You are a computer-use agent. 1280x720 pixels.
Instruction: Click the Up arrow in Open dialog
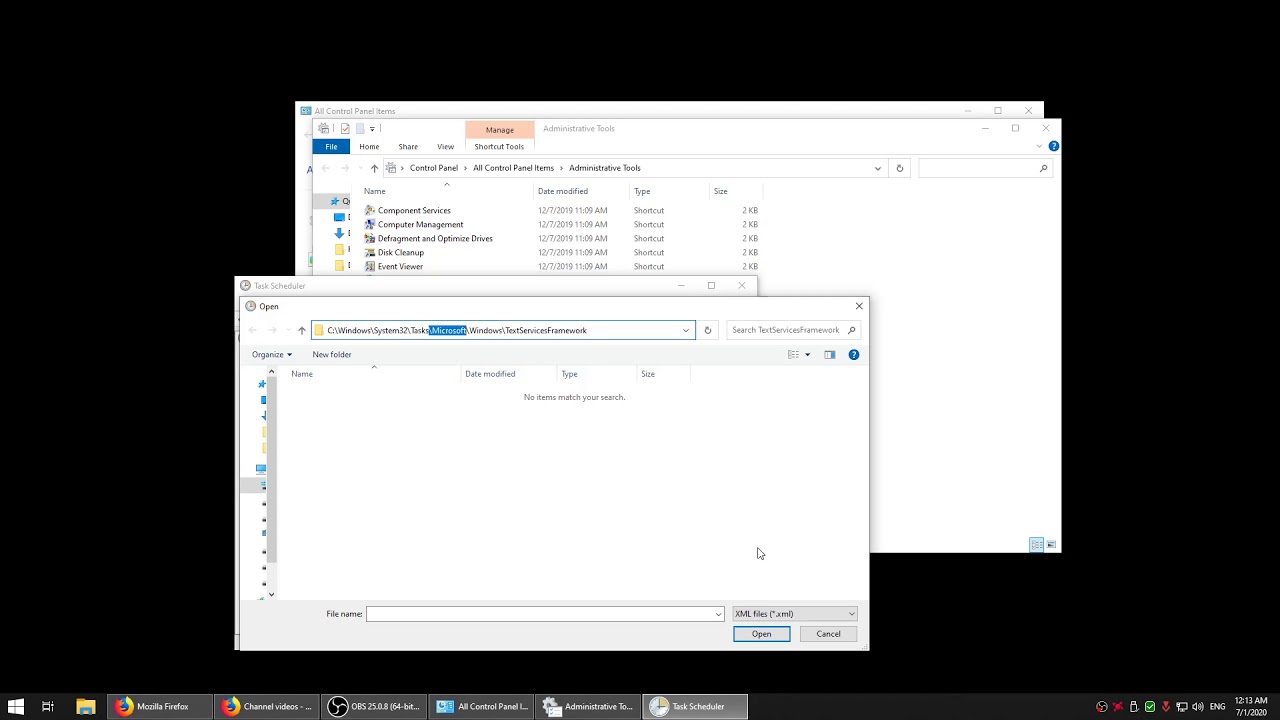click(302, 330)
